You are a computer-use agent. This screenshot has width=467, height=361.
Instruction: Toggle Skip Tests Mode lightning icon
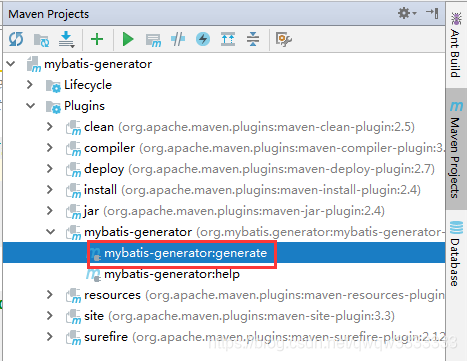pos(203,39)
